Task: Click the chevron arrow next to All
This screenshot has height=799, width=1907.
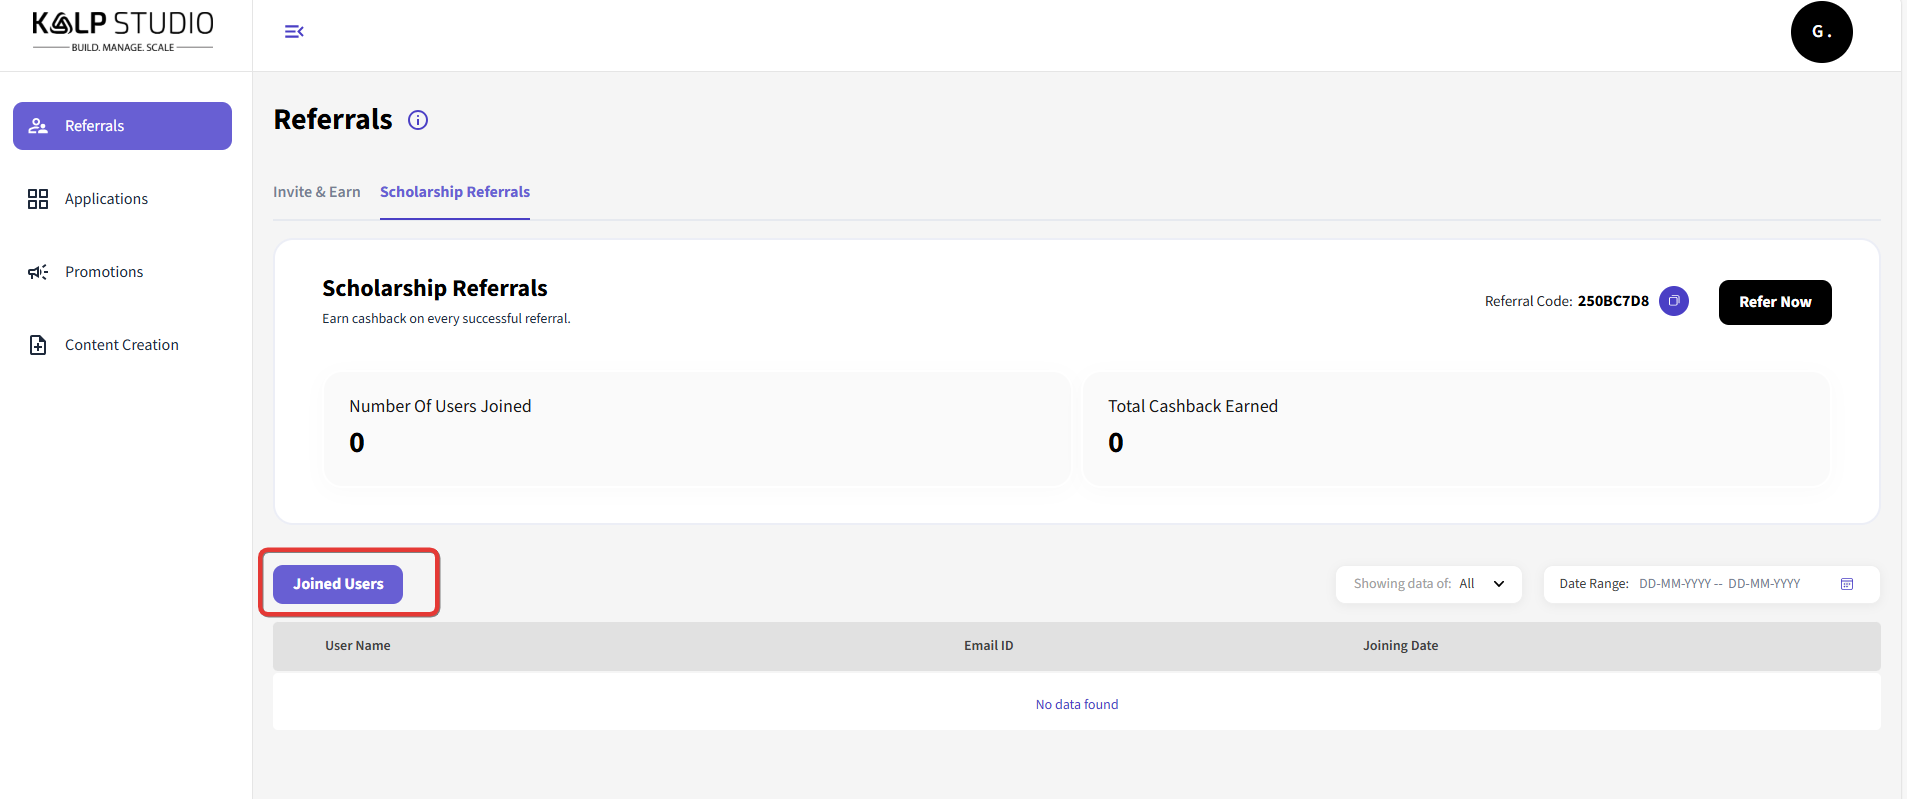Action: (1498, 584)
